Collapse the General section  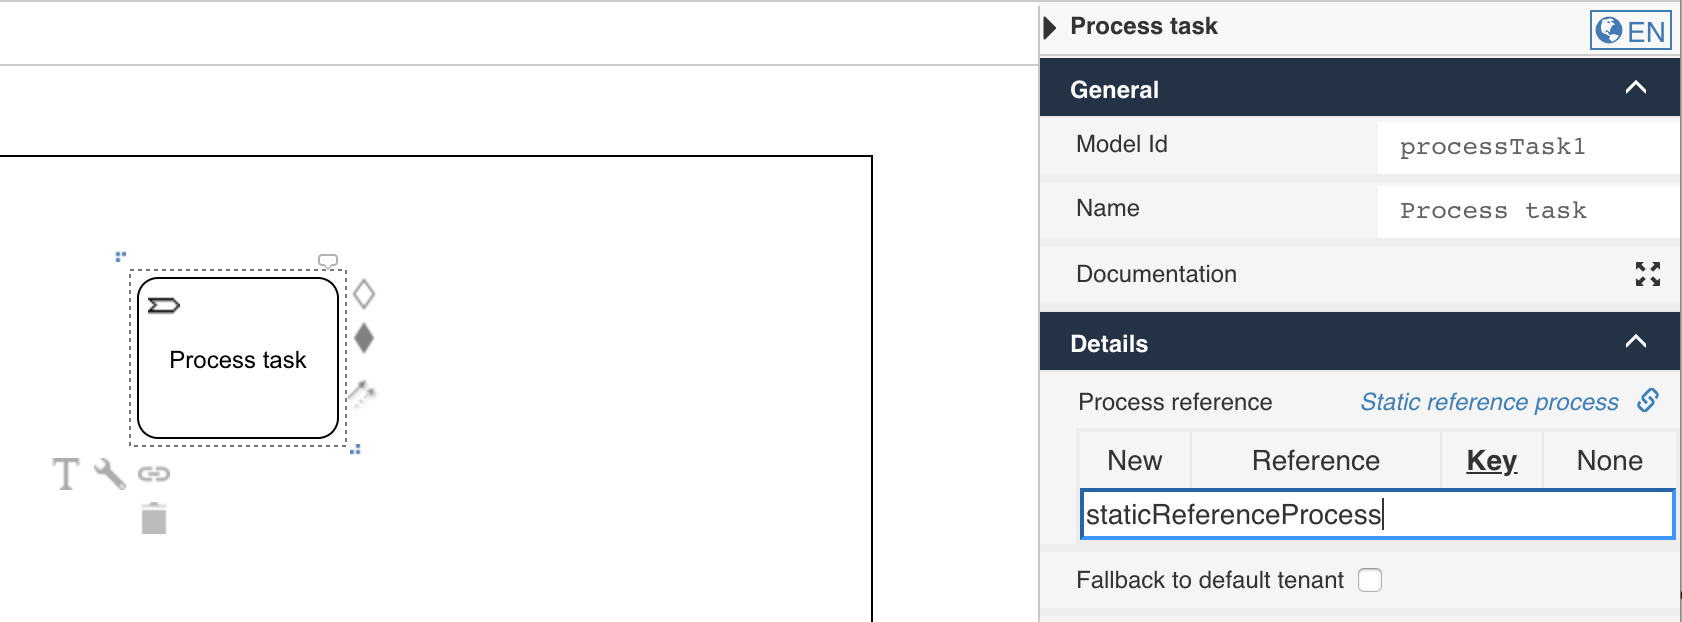click(x=1636, y=88)
